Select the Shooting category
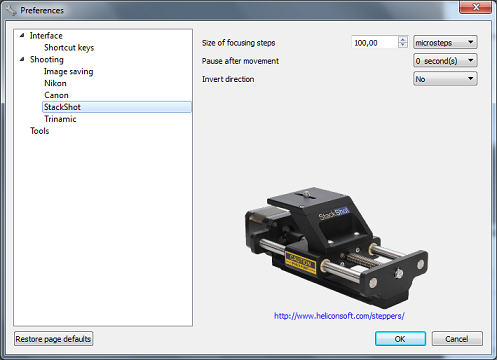This screenshot has height=360, width=497. 47,60
